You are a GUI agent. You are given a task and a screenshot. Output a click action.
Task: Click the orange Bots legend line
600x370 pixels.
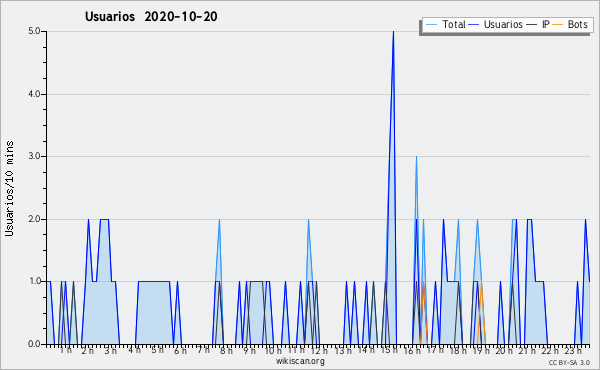coord(558,25)
